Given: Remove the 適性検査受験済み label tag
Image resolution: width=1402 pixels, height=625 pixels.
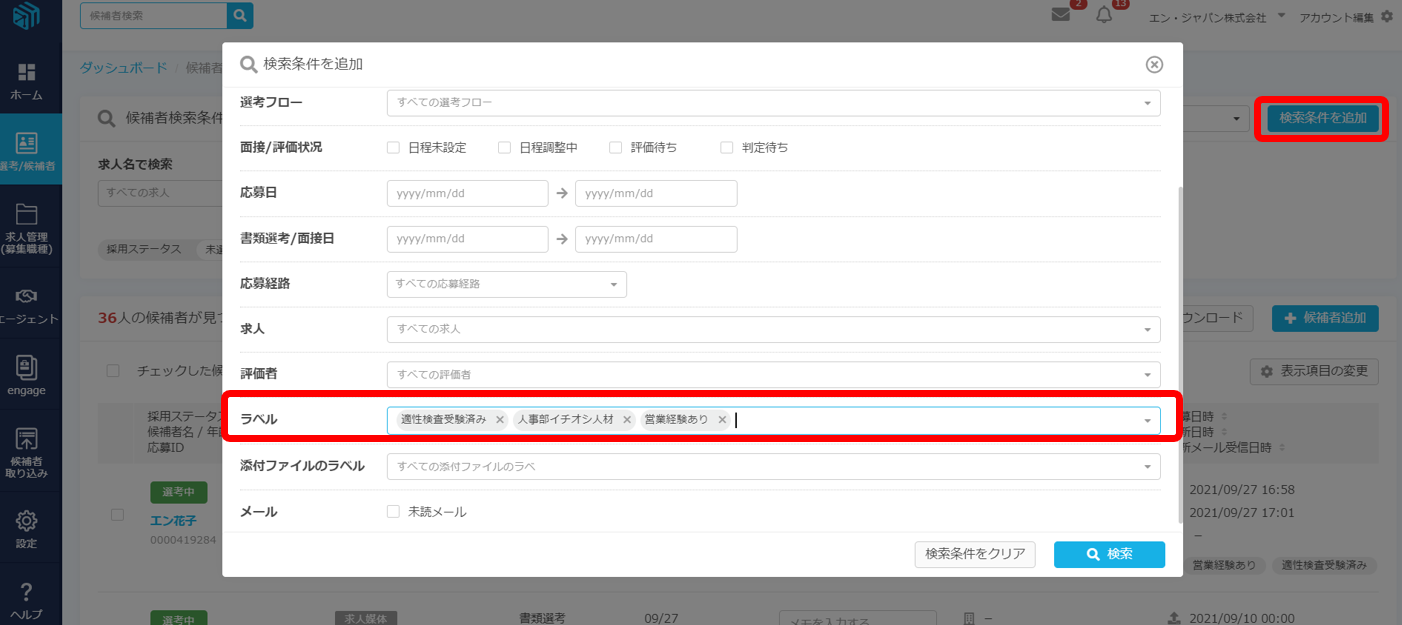Looking at the screenshot, I should pyautogui.click(x=500, y=420).
